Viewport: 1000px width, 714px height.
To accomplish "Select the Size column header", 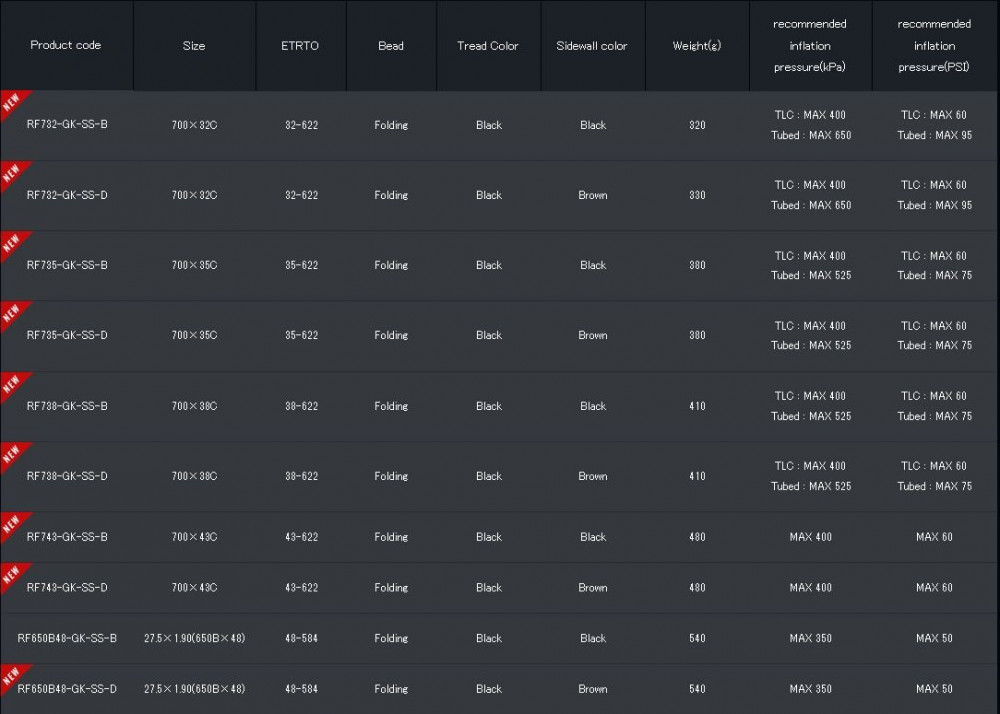I will click(x=194, y=46).
